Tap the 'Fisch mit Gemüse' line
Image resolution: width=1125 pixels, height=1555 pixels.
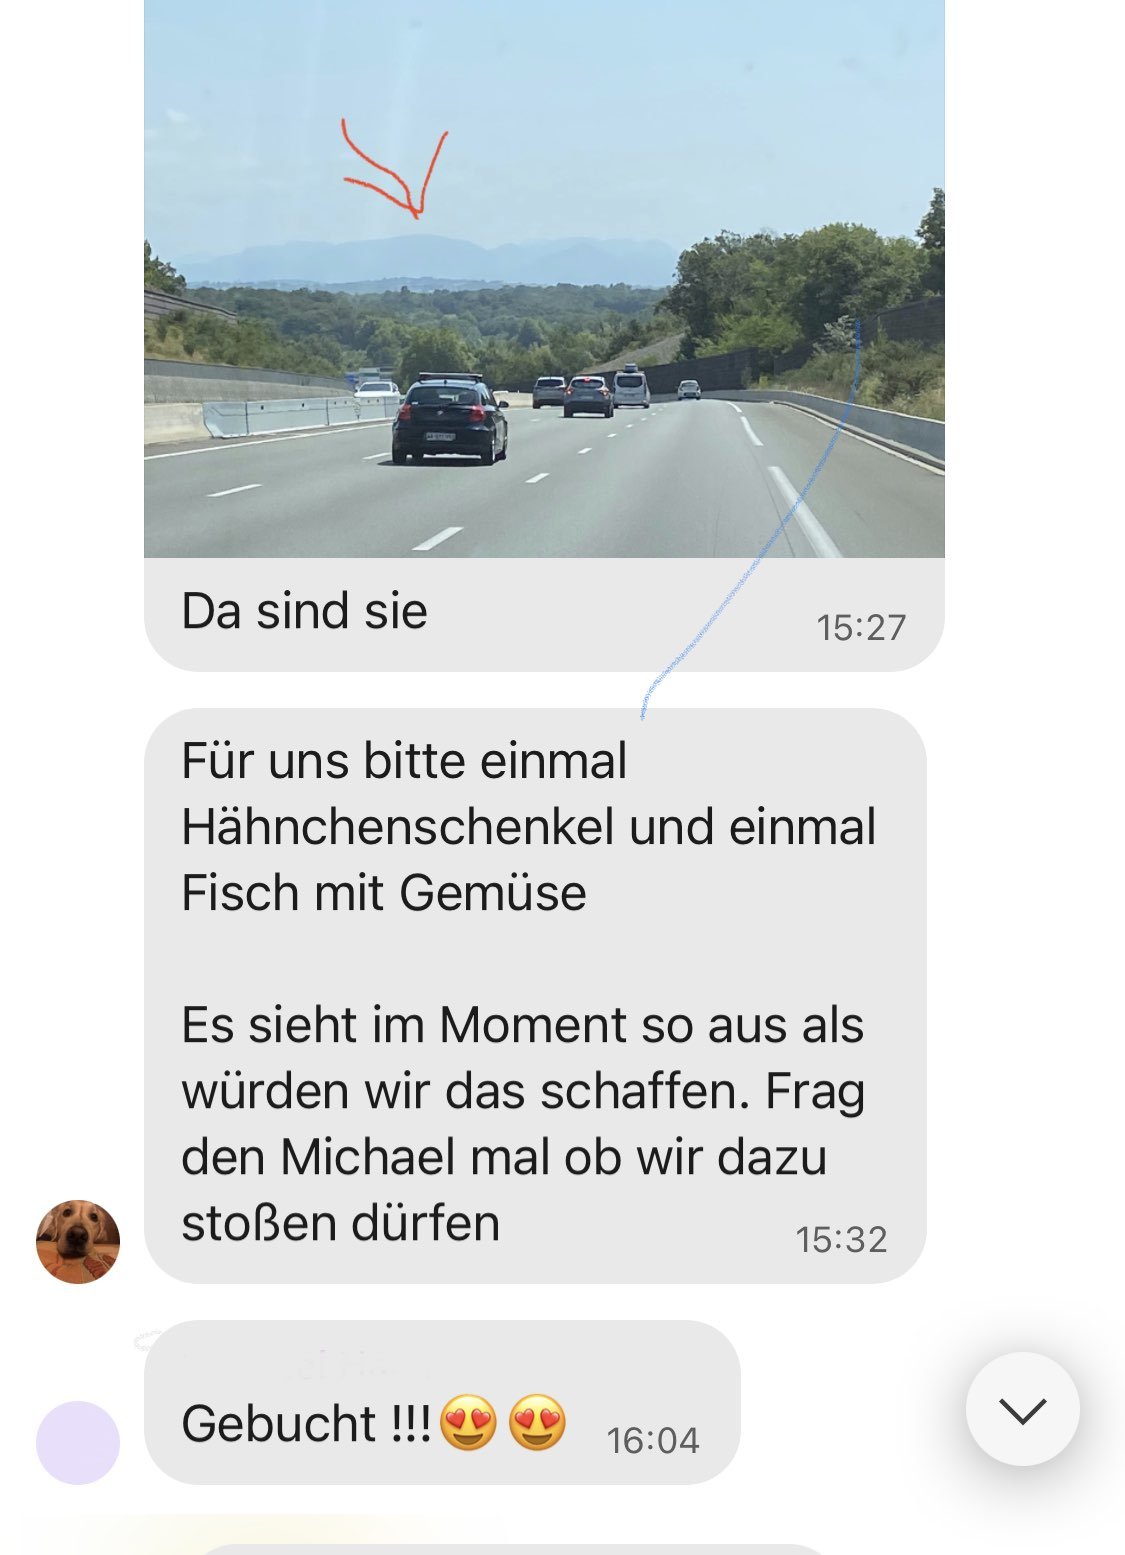coord(383,893)
